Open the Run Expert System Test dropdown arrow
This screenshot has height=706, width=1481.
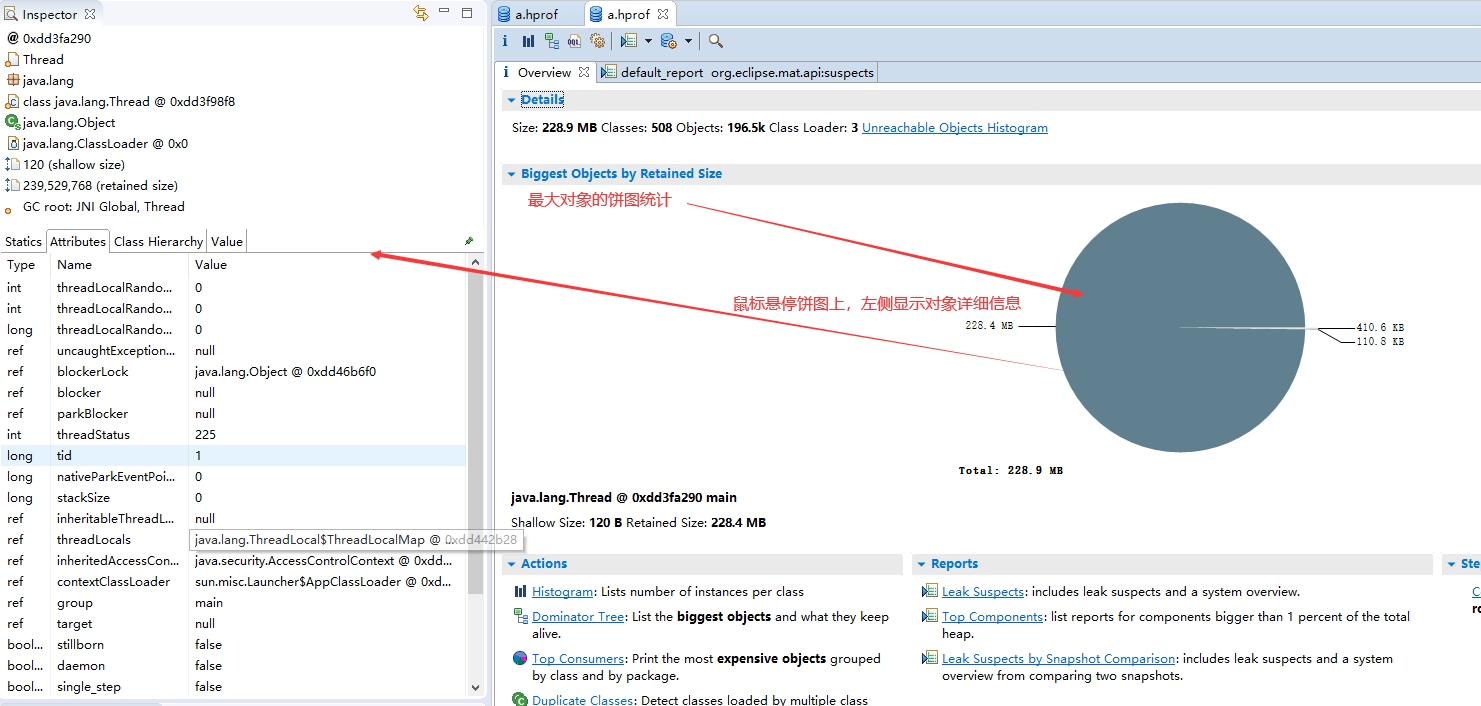(x=648, y=41)
